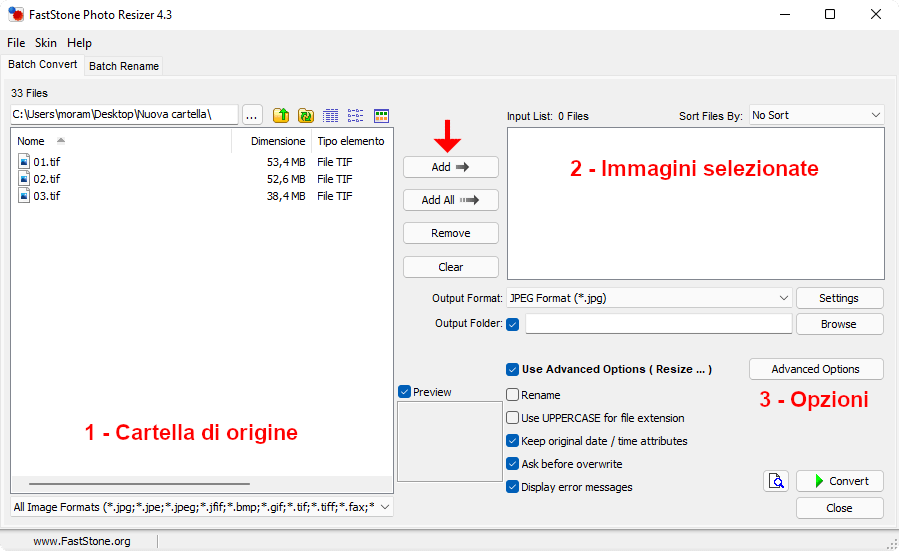Click the 03.tif file icon
Screen dimensions: 899x551
click(x=24, y=196)
